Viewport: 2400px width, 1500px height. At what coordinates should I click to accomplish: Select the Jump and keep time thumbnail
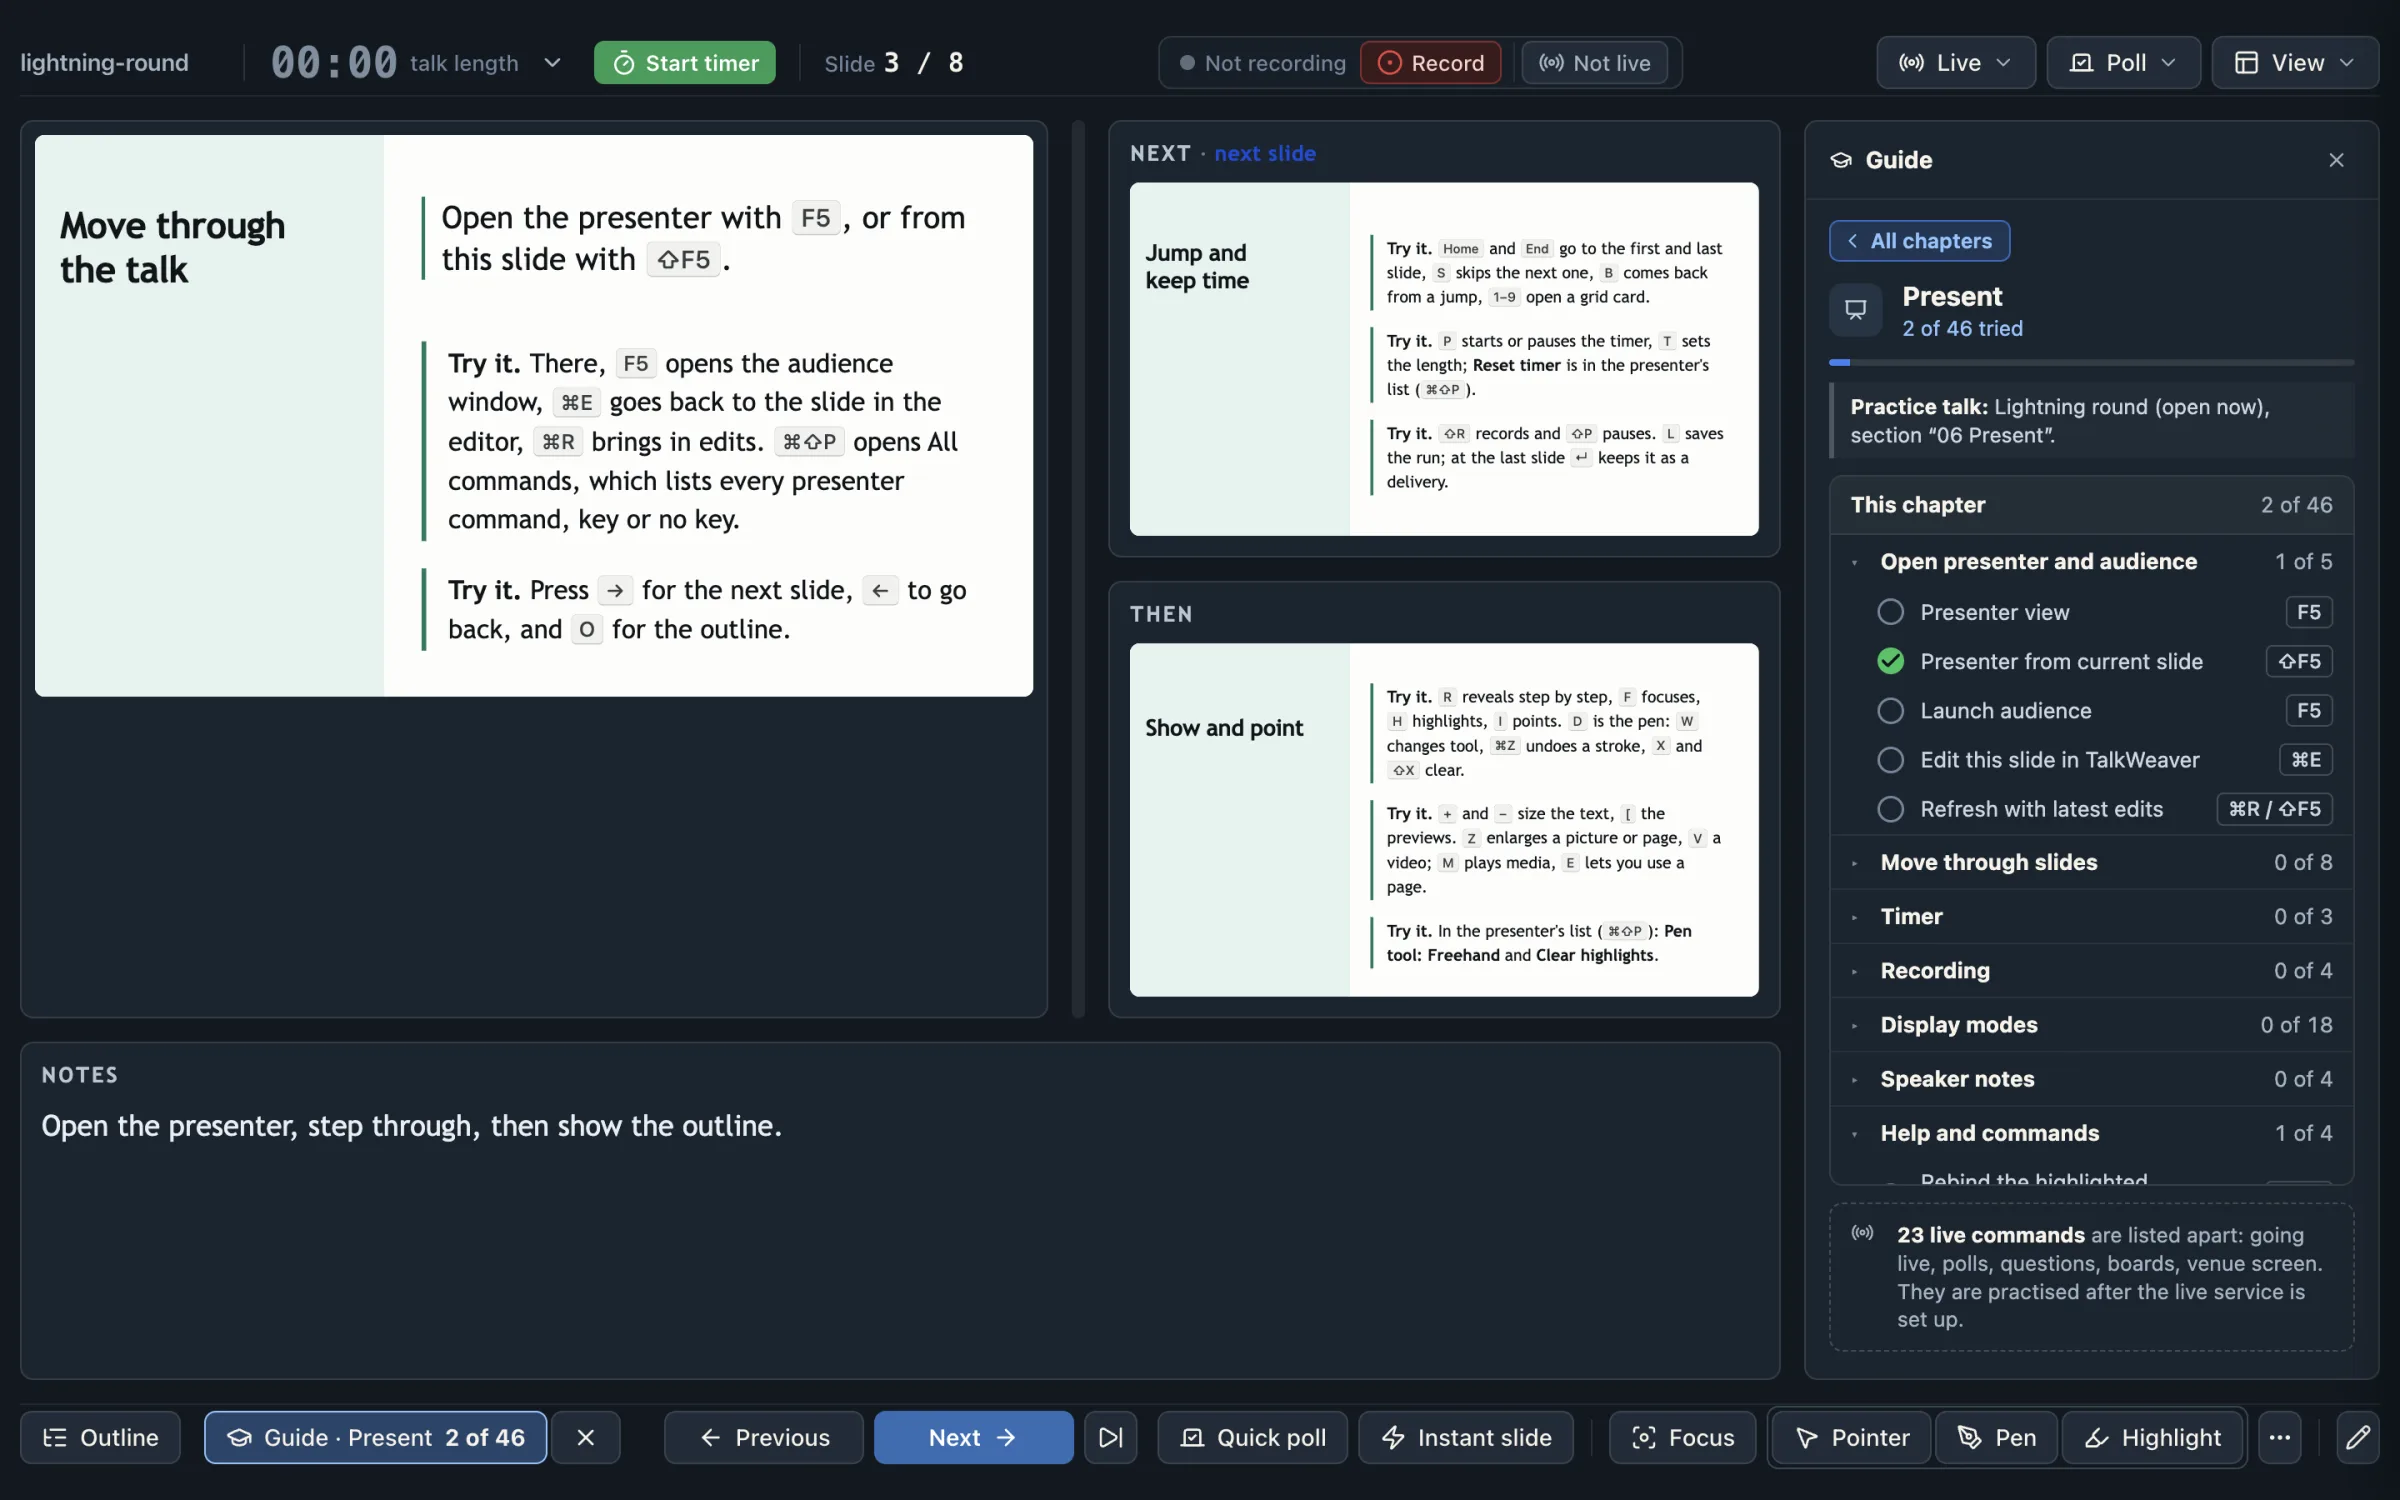[x=1444, y=359]
